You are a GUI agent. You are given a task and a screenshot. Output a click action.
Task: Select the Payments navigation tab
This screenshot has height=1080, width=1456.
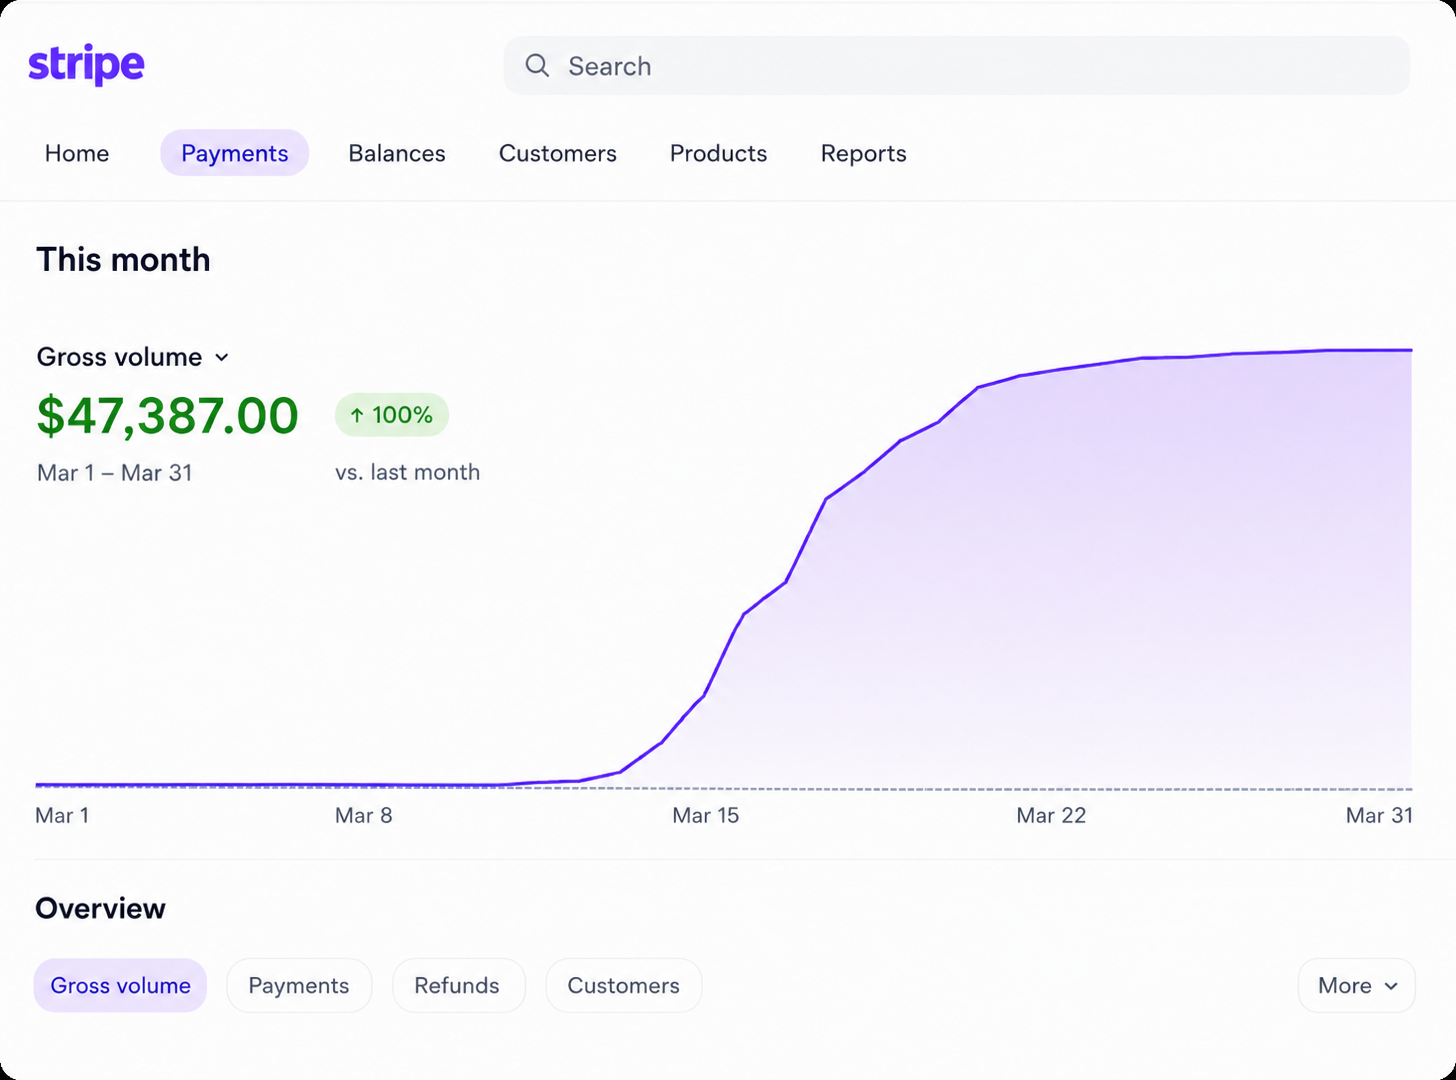coord(235,153)
